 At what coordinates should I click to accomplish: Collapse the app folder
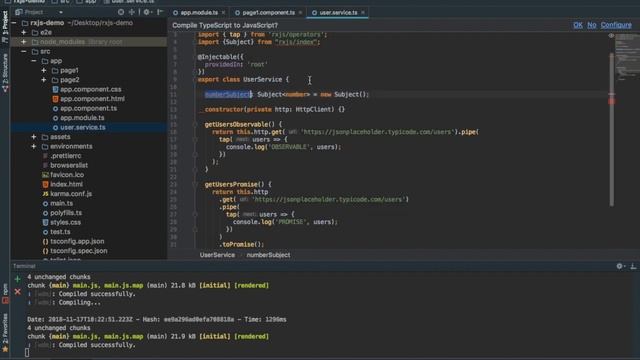[34, 61]
